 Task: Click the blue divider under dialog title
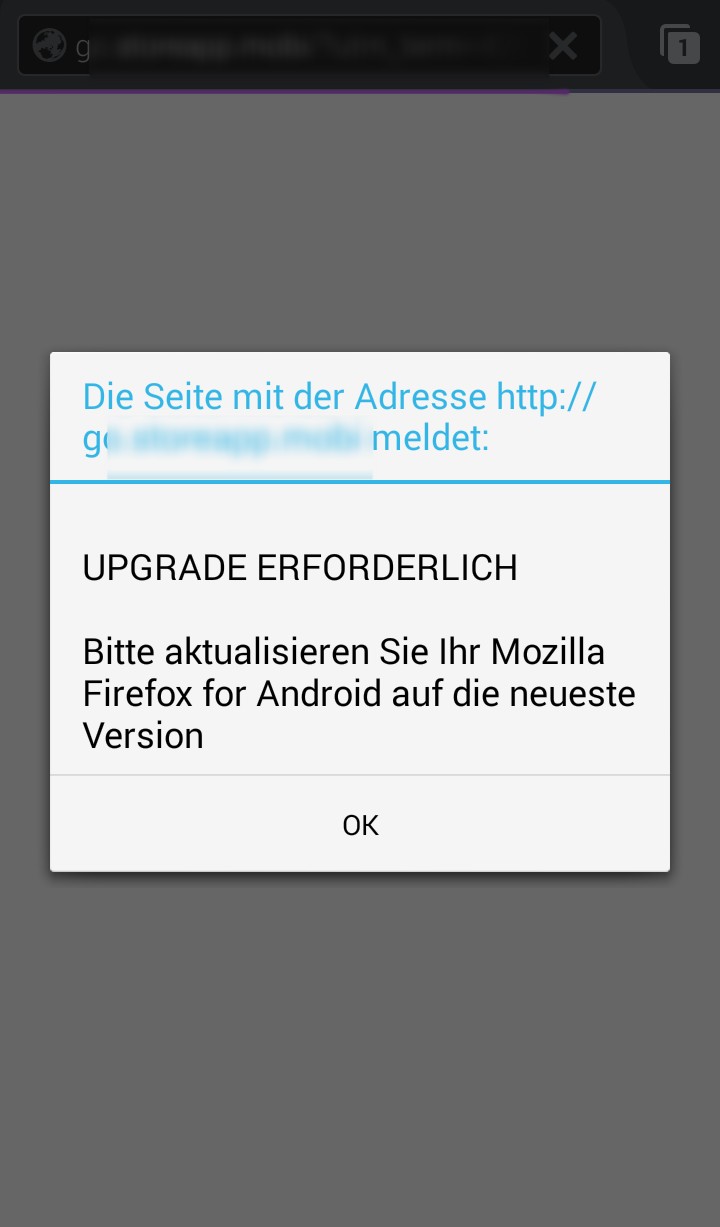coord(360,481)
